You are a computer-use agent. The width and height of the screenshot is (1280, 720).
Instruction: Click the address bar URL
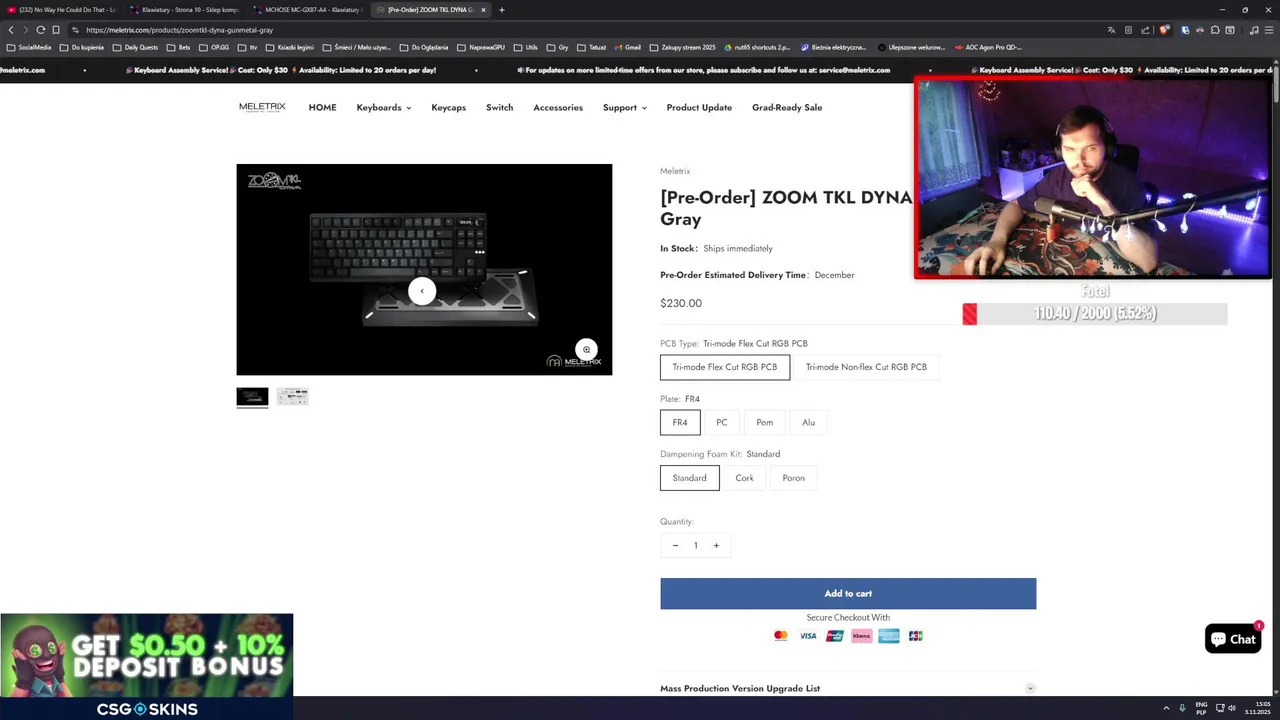[x=180, y=30]
